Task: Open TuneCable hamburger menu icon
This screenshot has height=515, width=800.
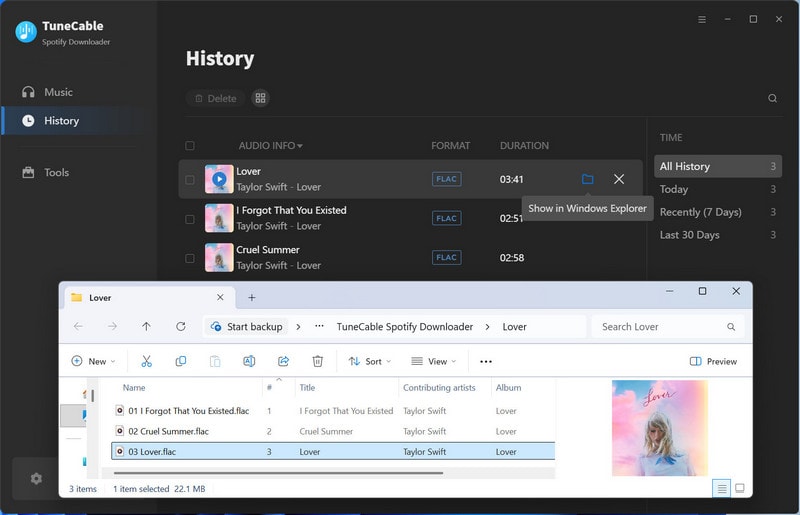Action: coord(702,19)
